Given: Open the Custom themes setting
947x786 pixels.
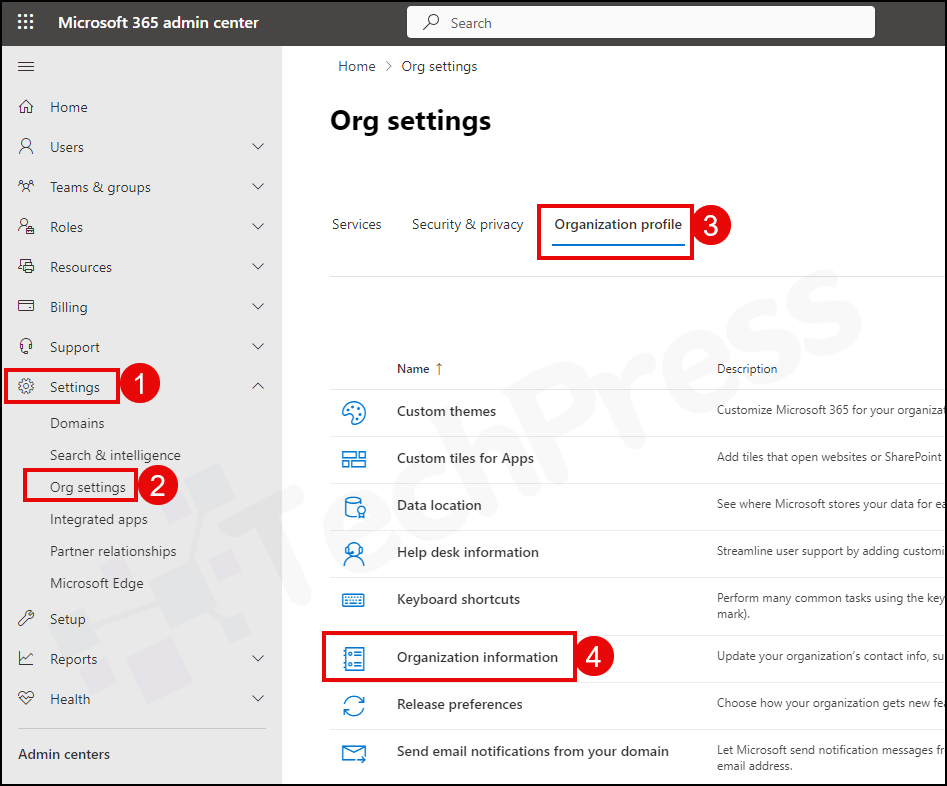Looking at the screenshot, I should point(446,411).
